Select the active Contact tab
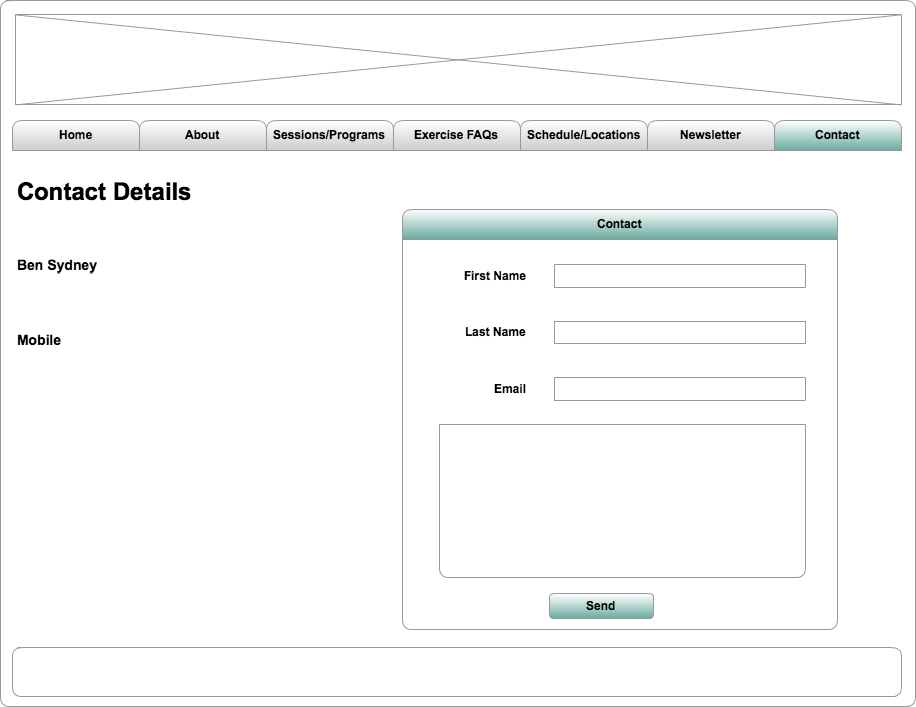The width and height of the screenshot is (916, 707). (837, 134)
